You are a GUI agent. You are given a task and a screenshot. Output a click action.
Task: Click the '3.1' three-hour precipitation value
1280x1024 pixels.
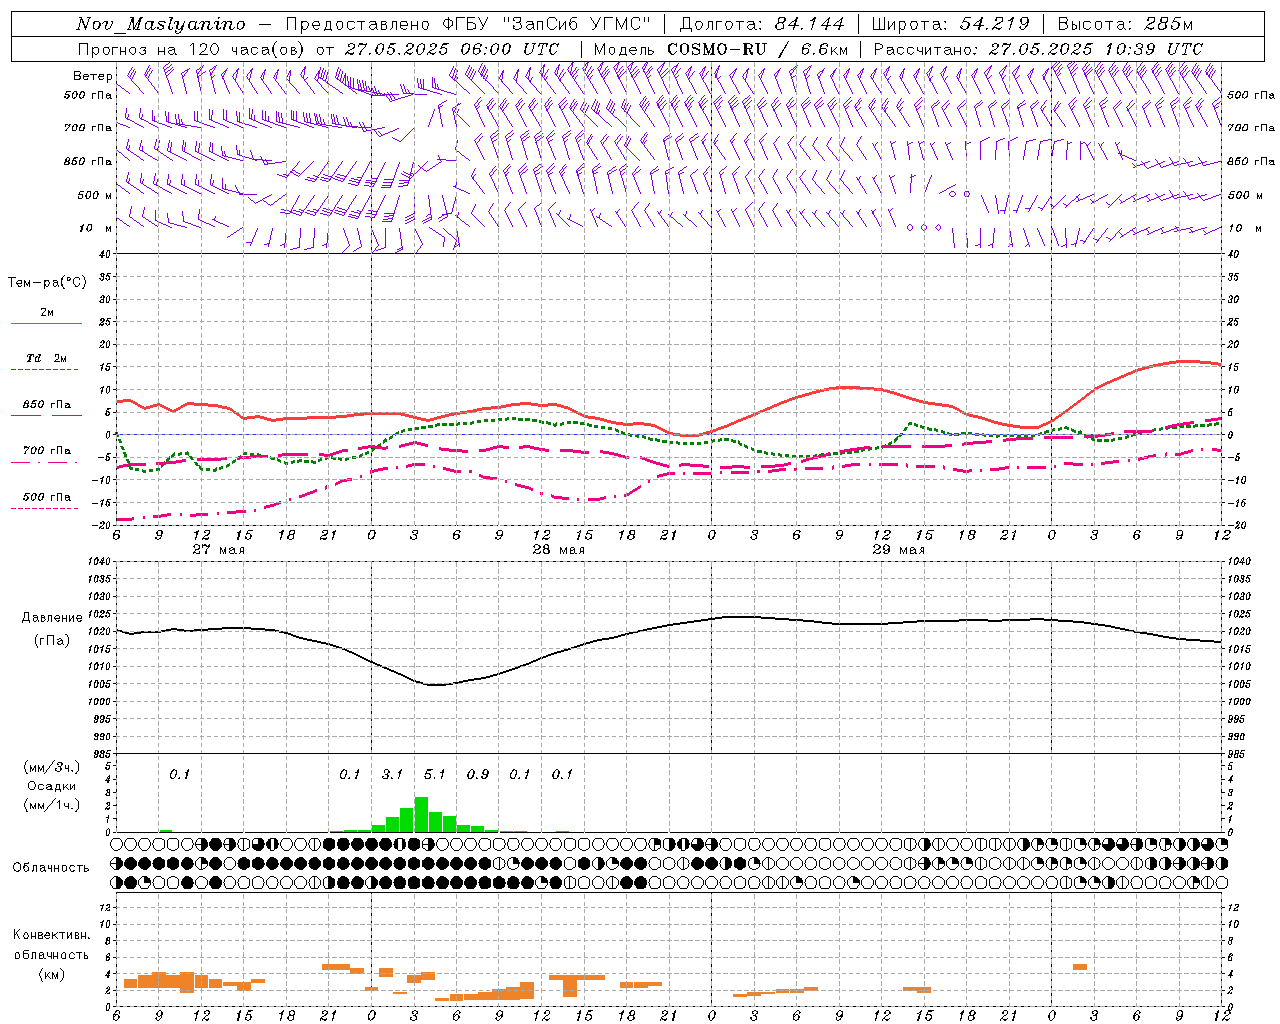click(392, 775)
